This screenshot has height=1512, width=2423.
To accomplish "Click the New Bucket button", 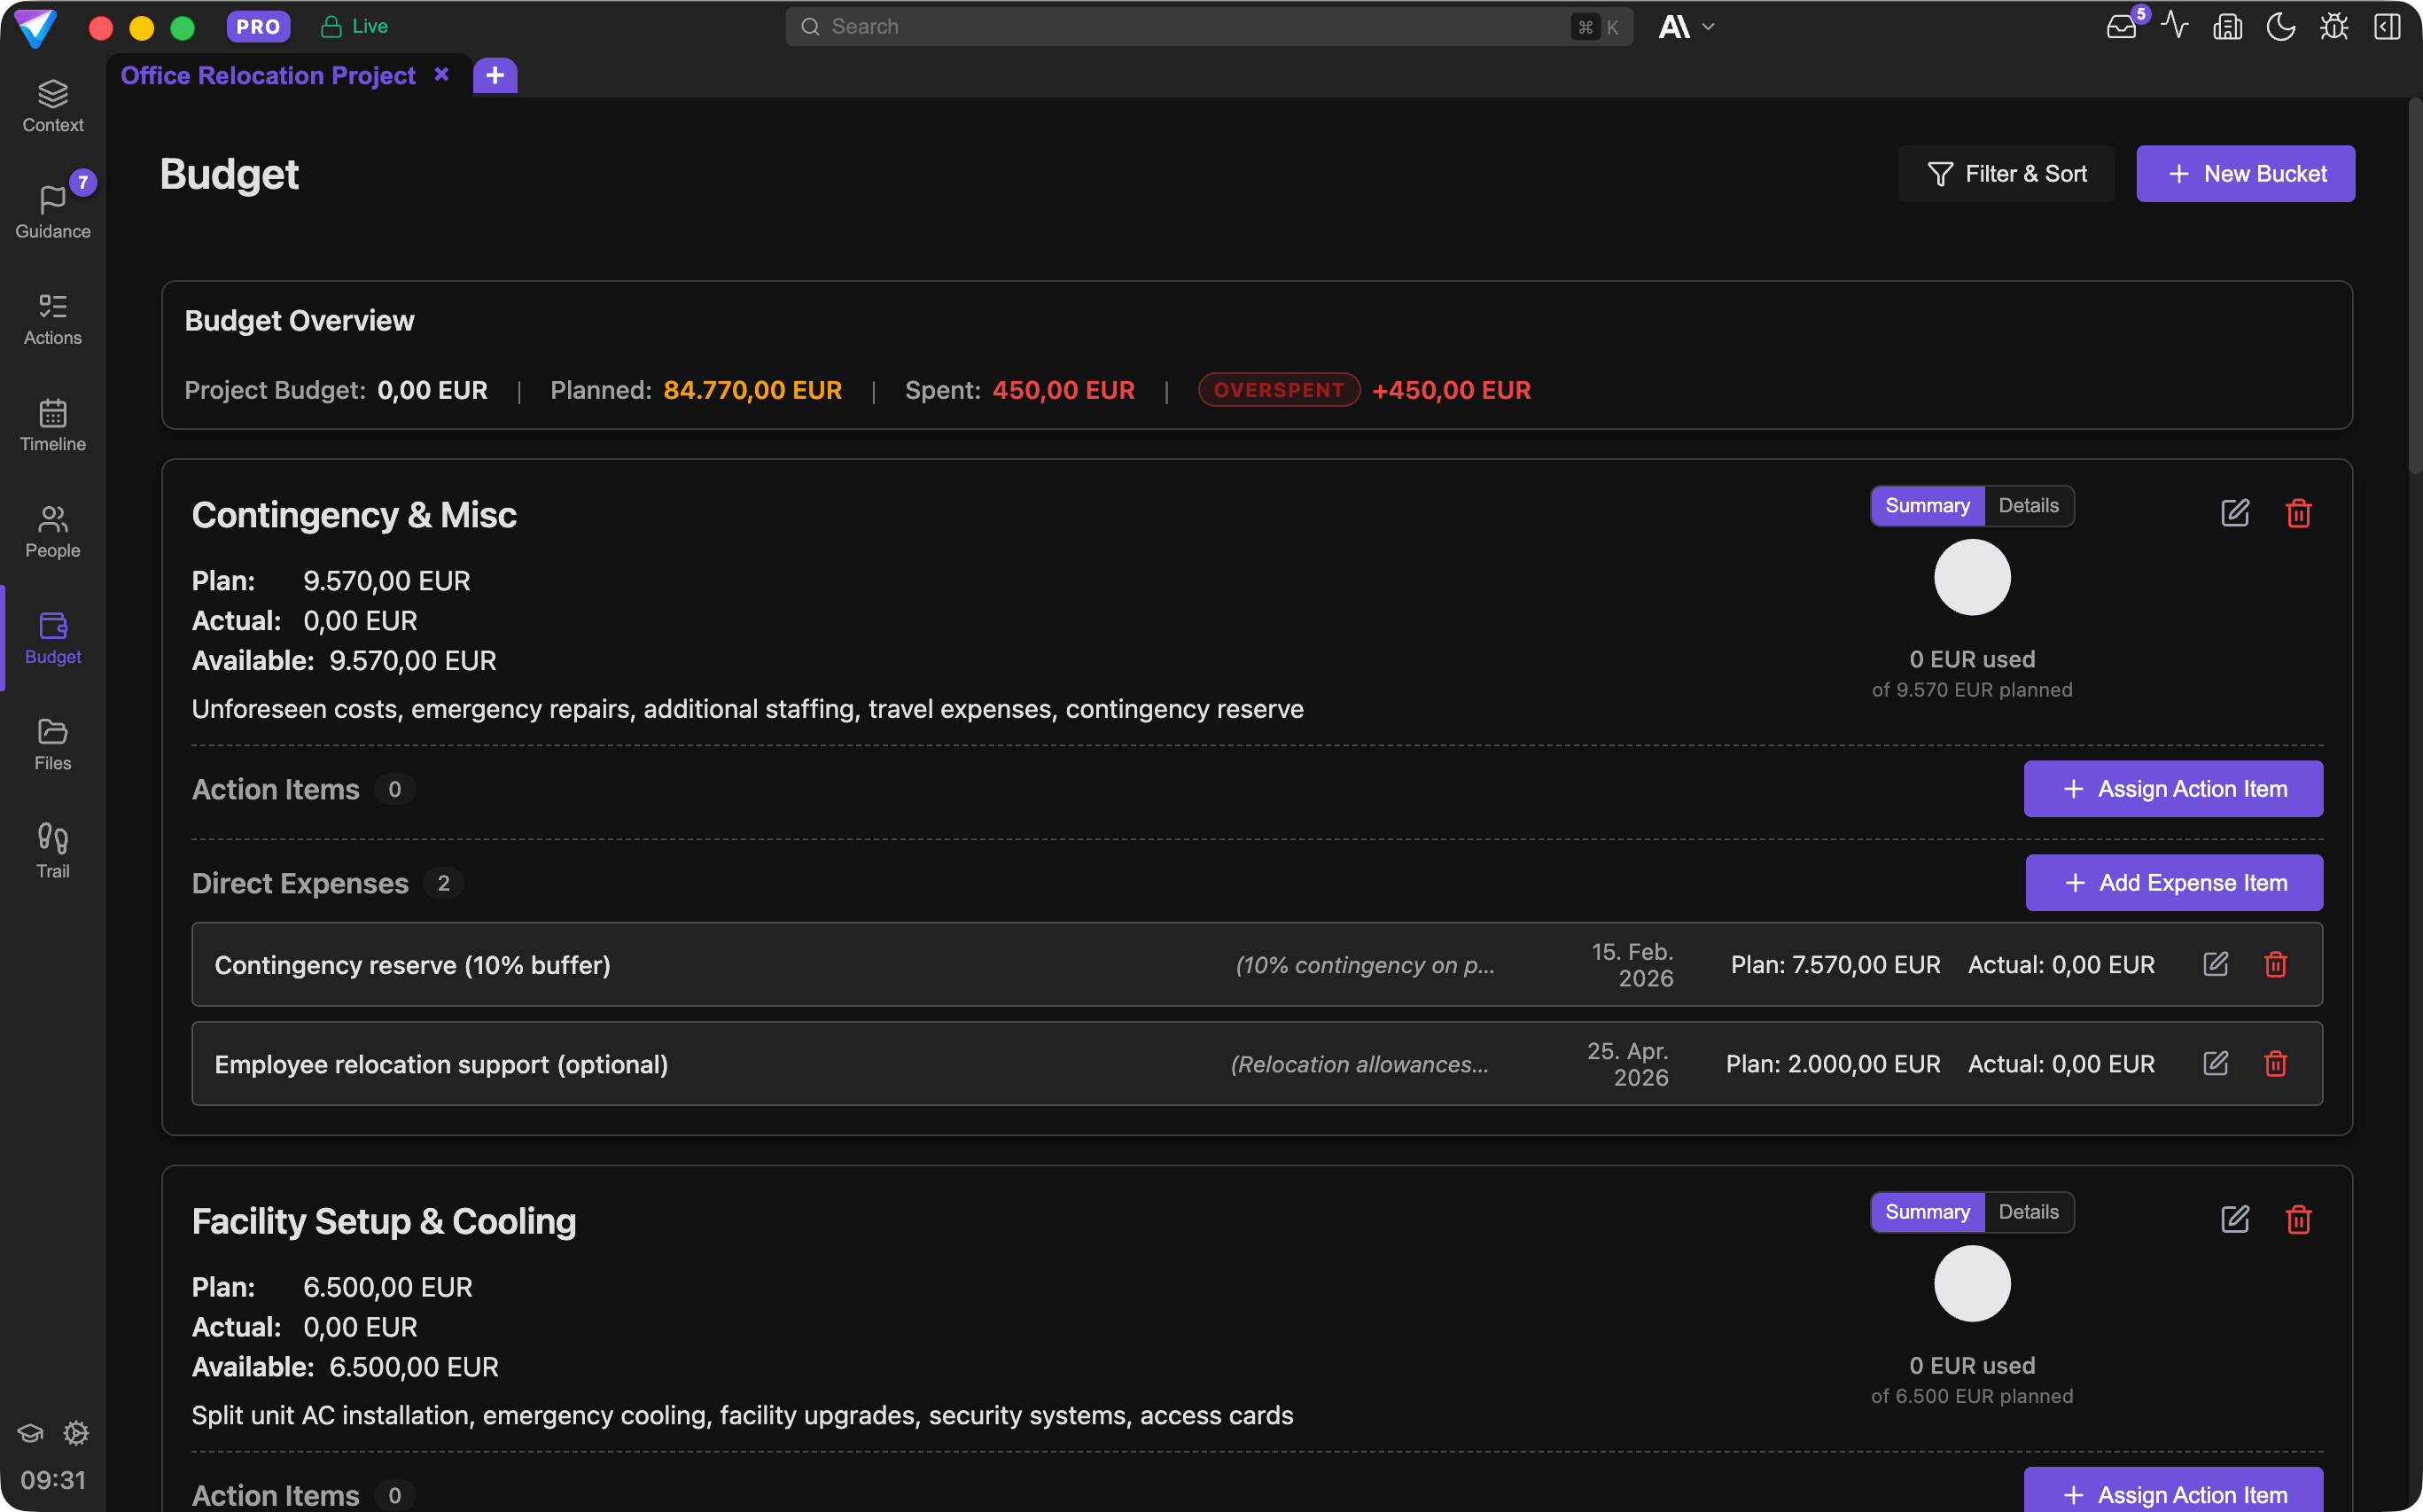I will coord(2245,174).
